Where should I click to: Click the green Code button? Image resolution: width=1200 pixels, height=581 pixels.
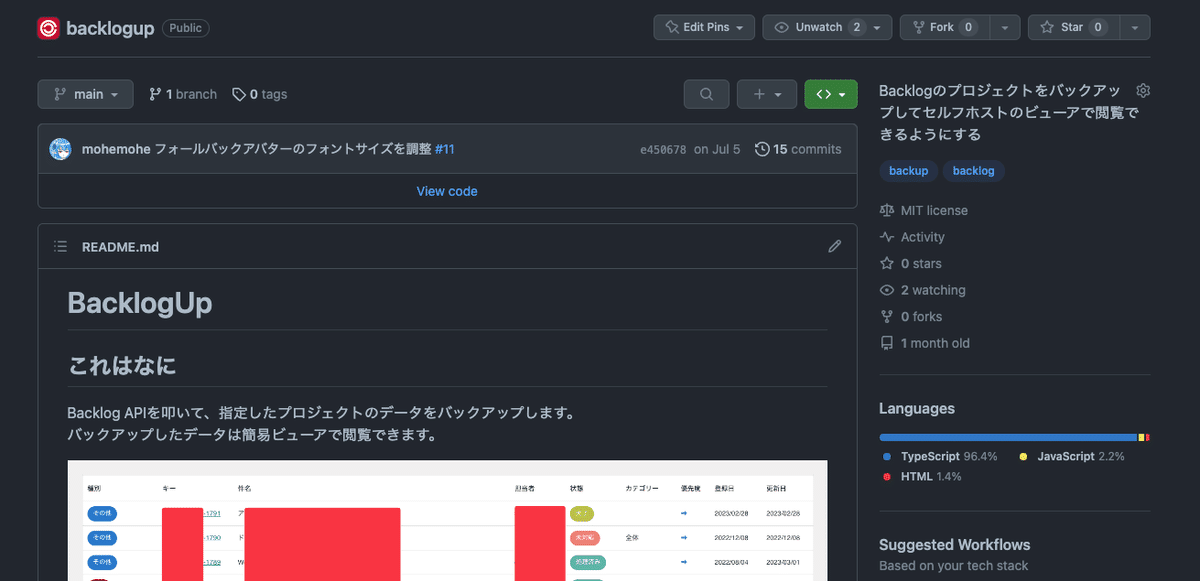tap(824, 93)
